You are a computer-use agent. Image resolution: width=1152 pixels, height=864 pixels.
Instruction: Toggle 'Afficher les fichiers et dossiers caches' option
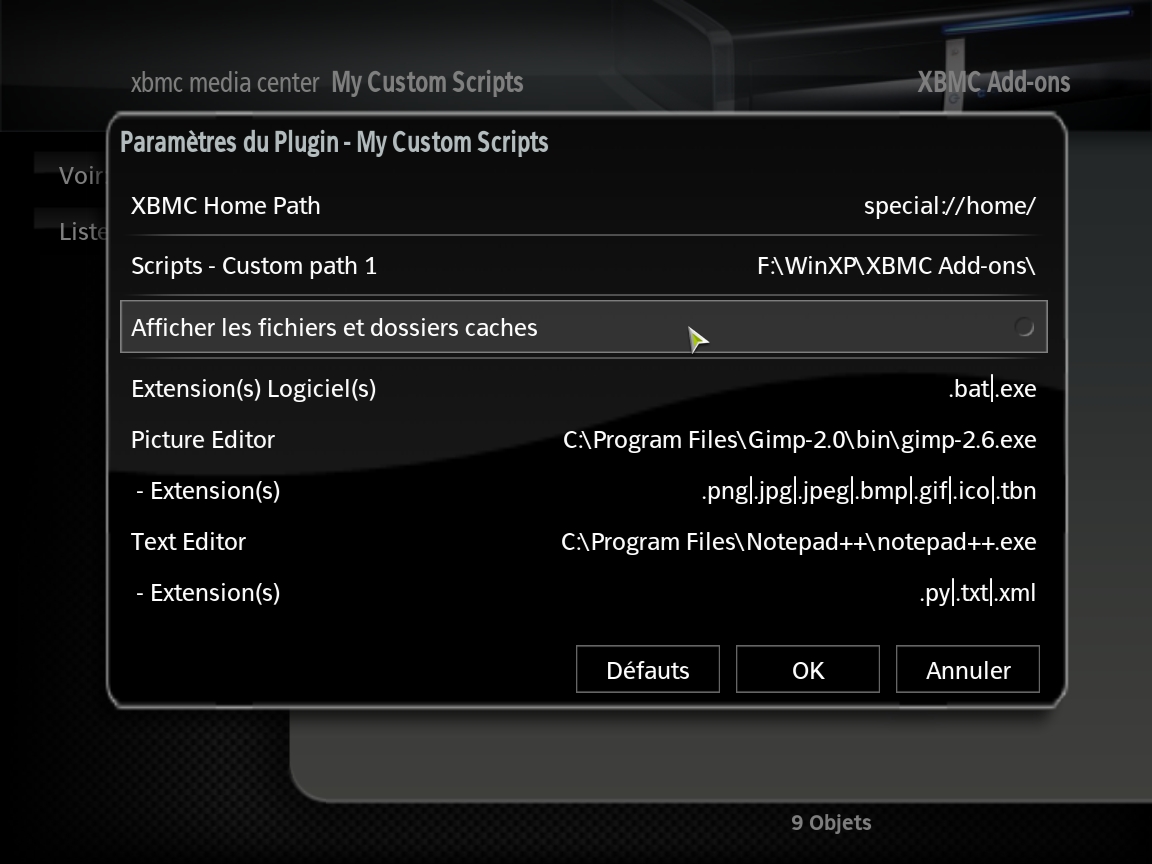pyautogui.click(x=583, y=327)
